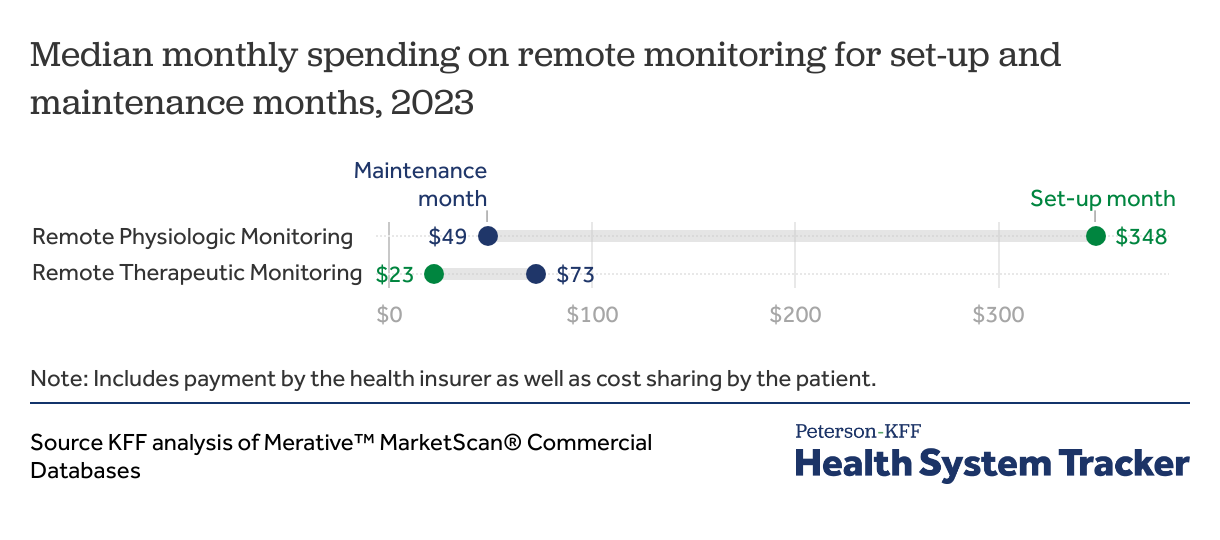The image size is (1220, 540).
Task: Click the blue $49 maintenance month dot
Action: click(488, 236)
